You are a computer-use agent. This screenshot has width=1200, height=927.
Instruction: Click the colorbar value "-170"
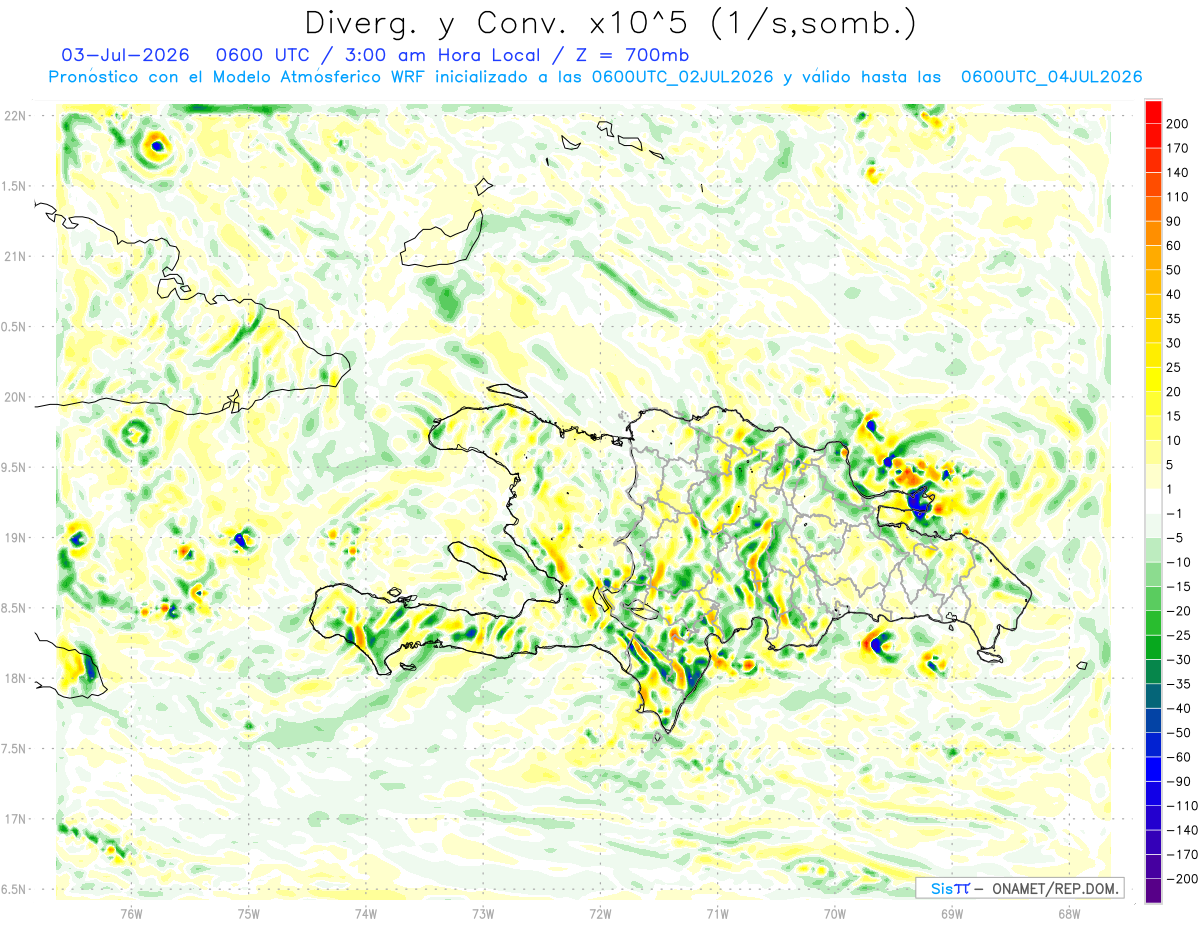pyautogui.click(x=1183, y=855)
